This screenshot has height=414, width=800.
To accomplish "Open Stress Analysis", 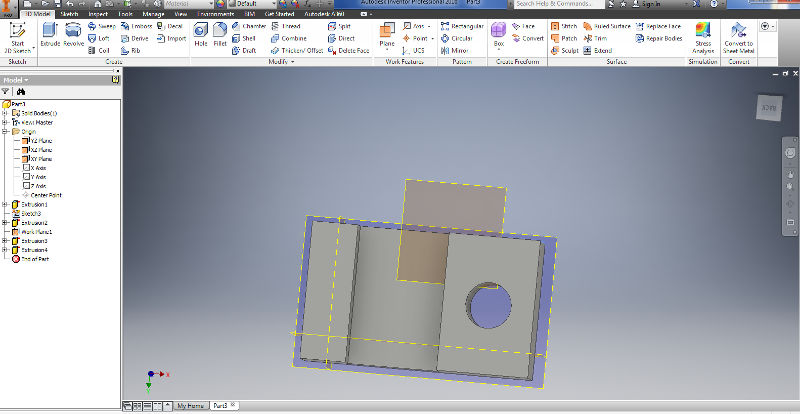I will coord(703,37).
